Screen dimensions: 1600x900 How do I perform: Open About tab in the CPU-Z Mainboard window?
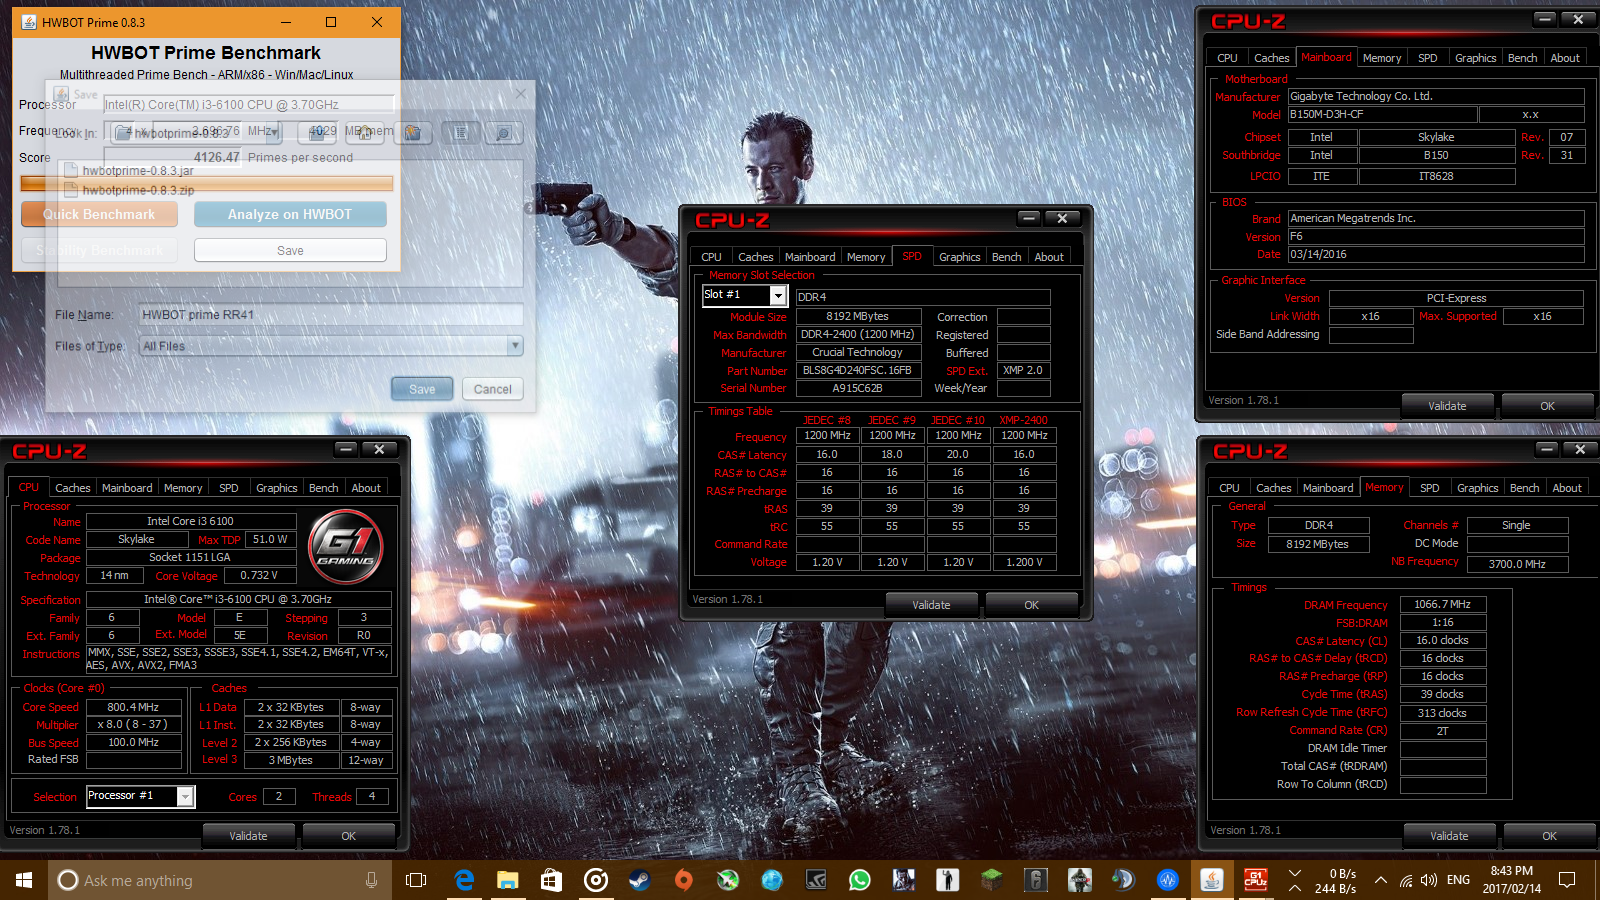click(x=1565, y=58)
